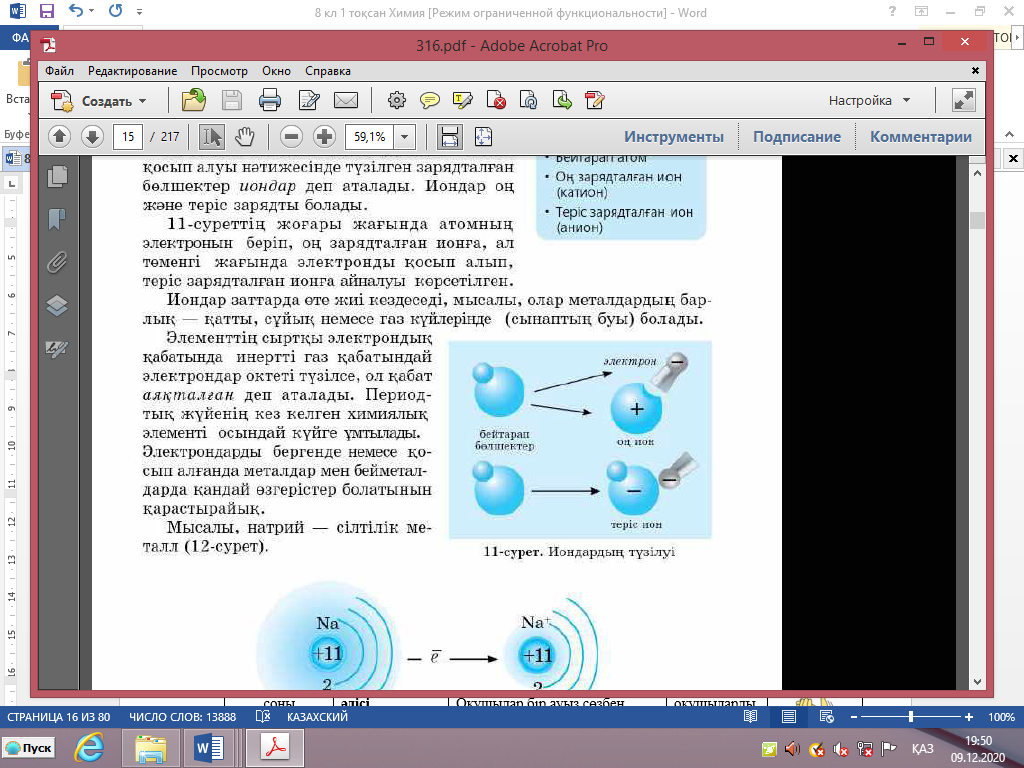Add a sticky note comment
Viewport: 1024px width, 768px height.
tap(430, 100)
